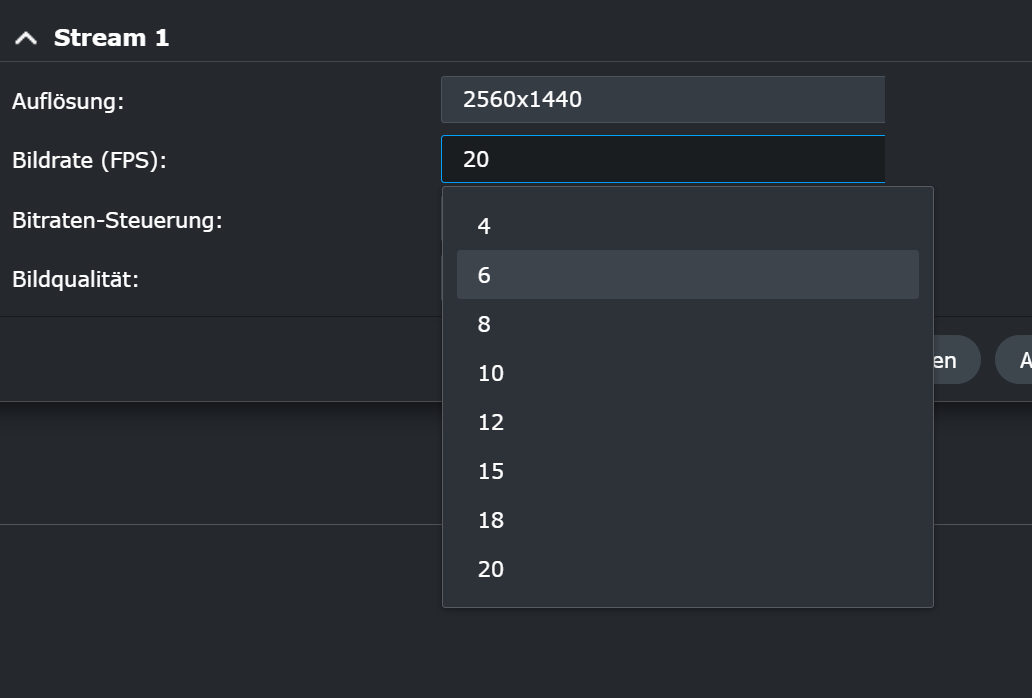Click the Bildrate (FPS) label
This screenshot has width=1032, height=698.
[90, 161]
